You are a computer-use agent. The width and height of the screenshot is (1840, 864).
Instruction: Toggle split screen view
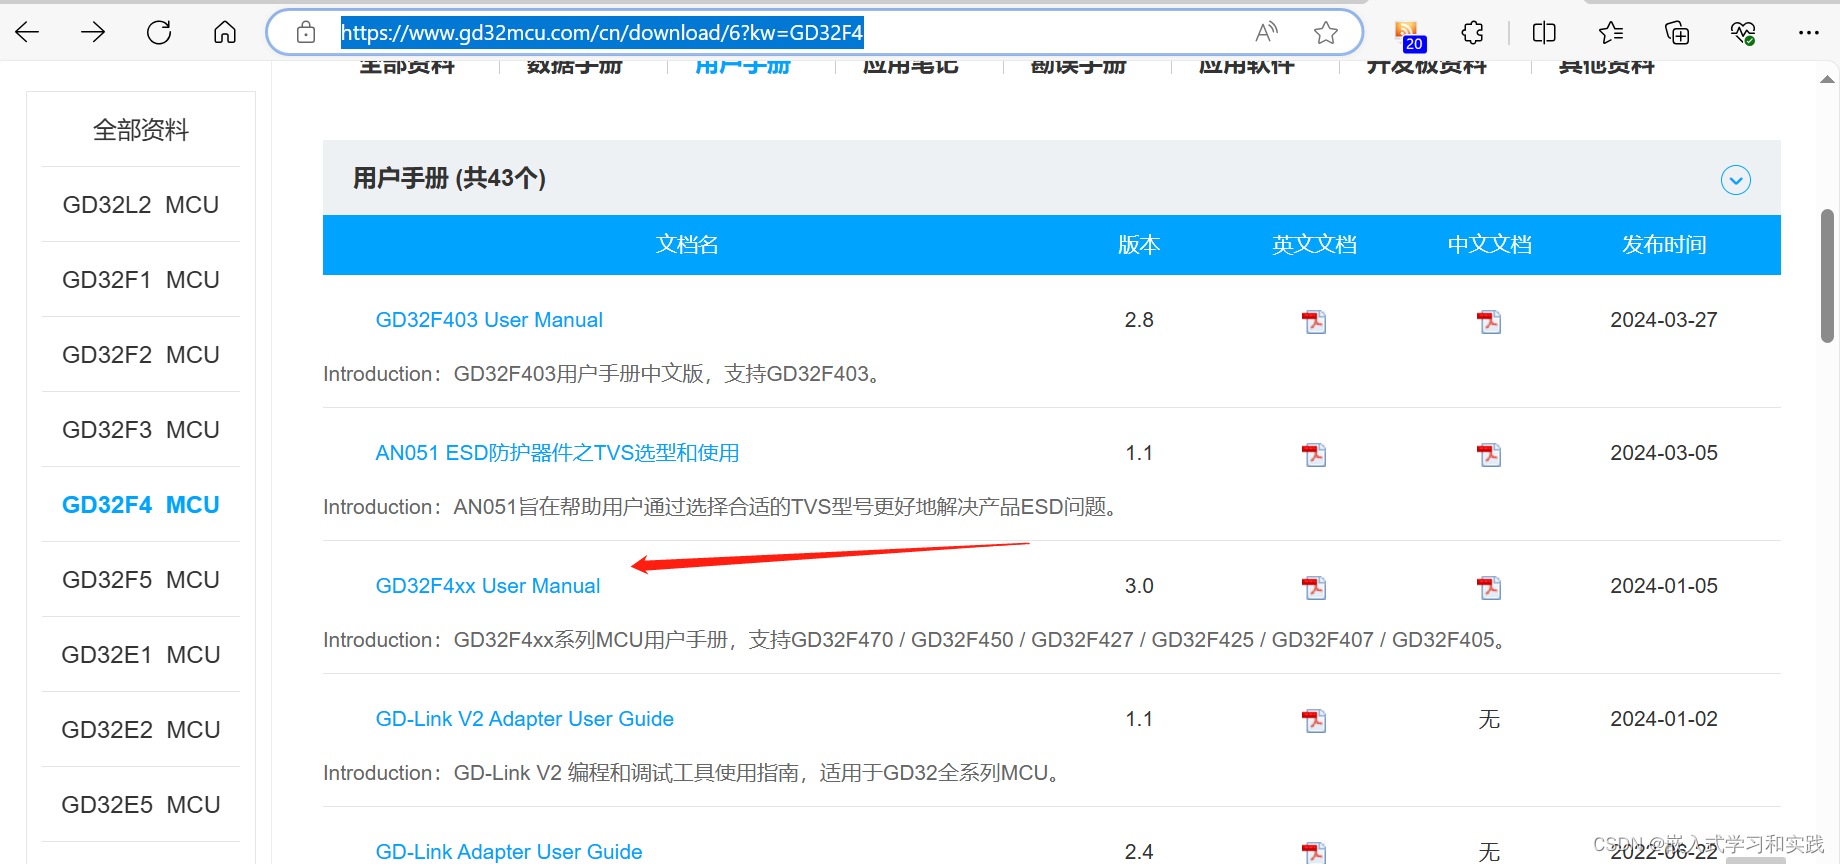pos(1544,32)
